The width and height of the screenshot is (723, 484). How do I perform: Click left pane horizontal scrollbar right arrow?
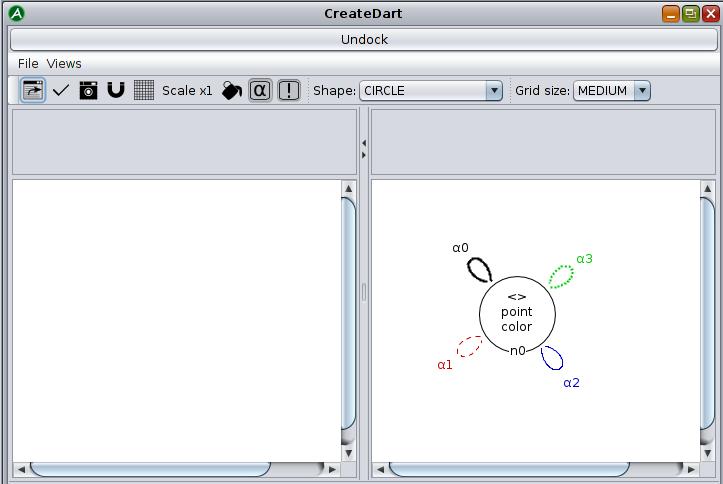332,470
